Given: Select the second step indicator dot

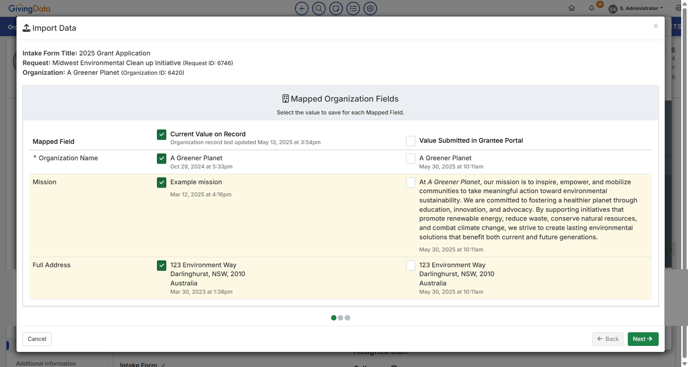Looking at the screenshot, I should point(340,318).
